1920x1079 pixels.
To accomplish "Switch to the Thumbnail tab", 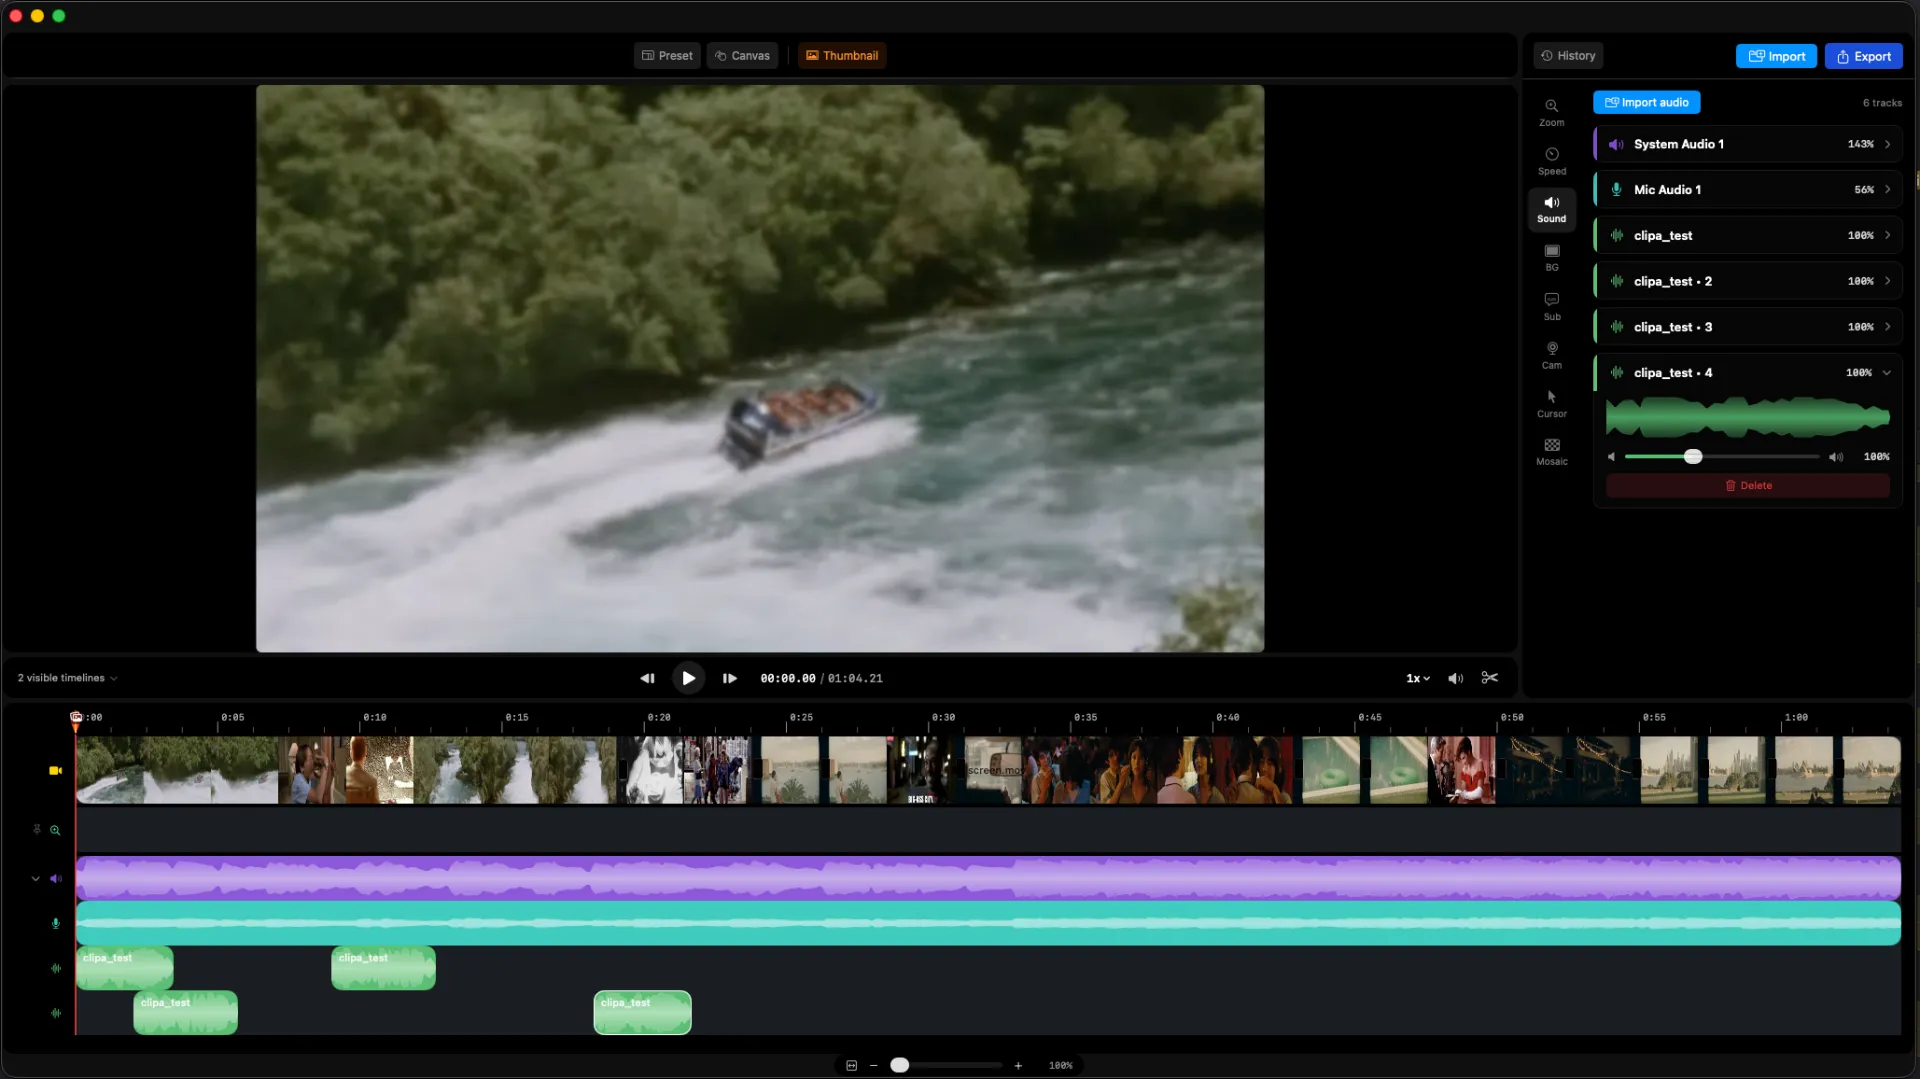I will coord(842,56).
